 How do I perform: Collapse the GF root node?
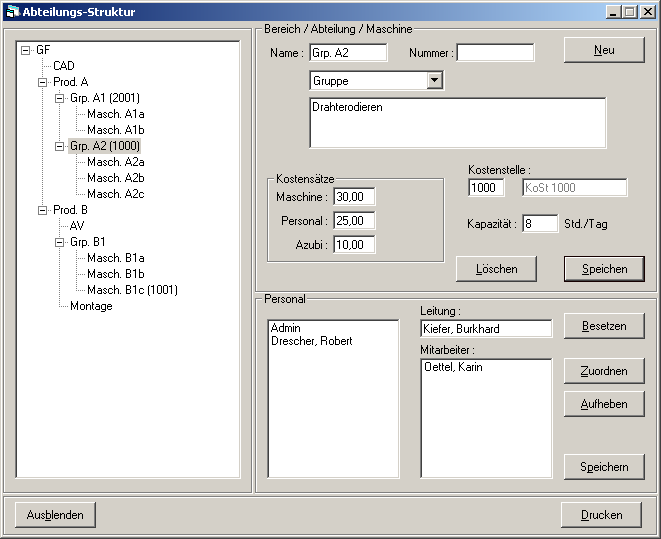(26, 50)
